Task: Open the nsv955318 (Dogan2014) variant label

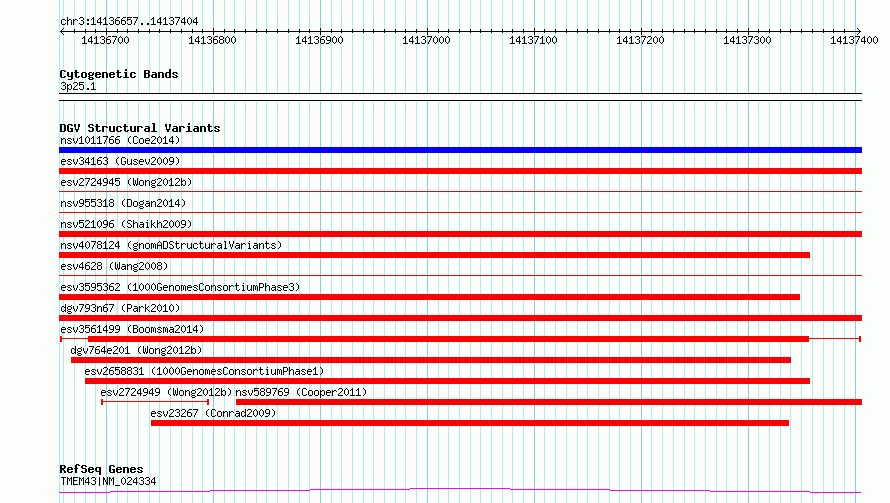Action: (123, 203)
